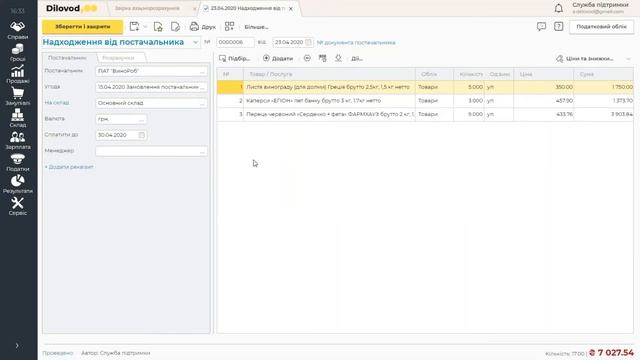The height and width of the screenshot is (360, 640).
Task: Open the currency грн. selector
Action: 141,119
